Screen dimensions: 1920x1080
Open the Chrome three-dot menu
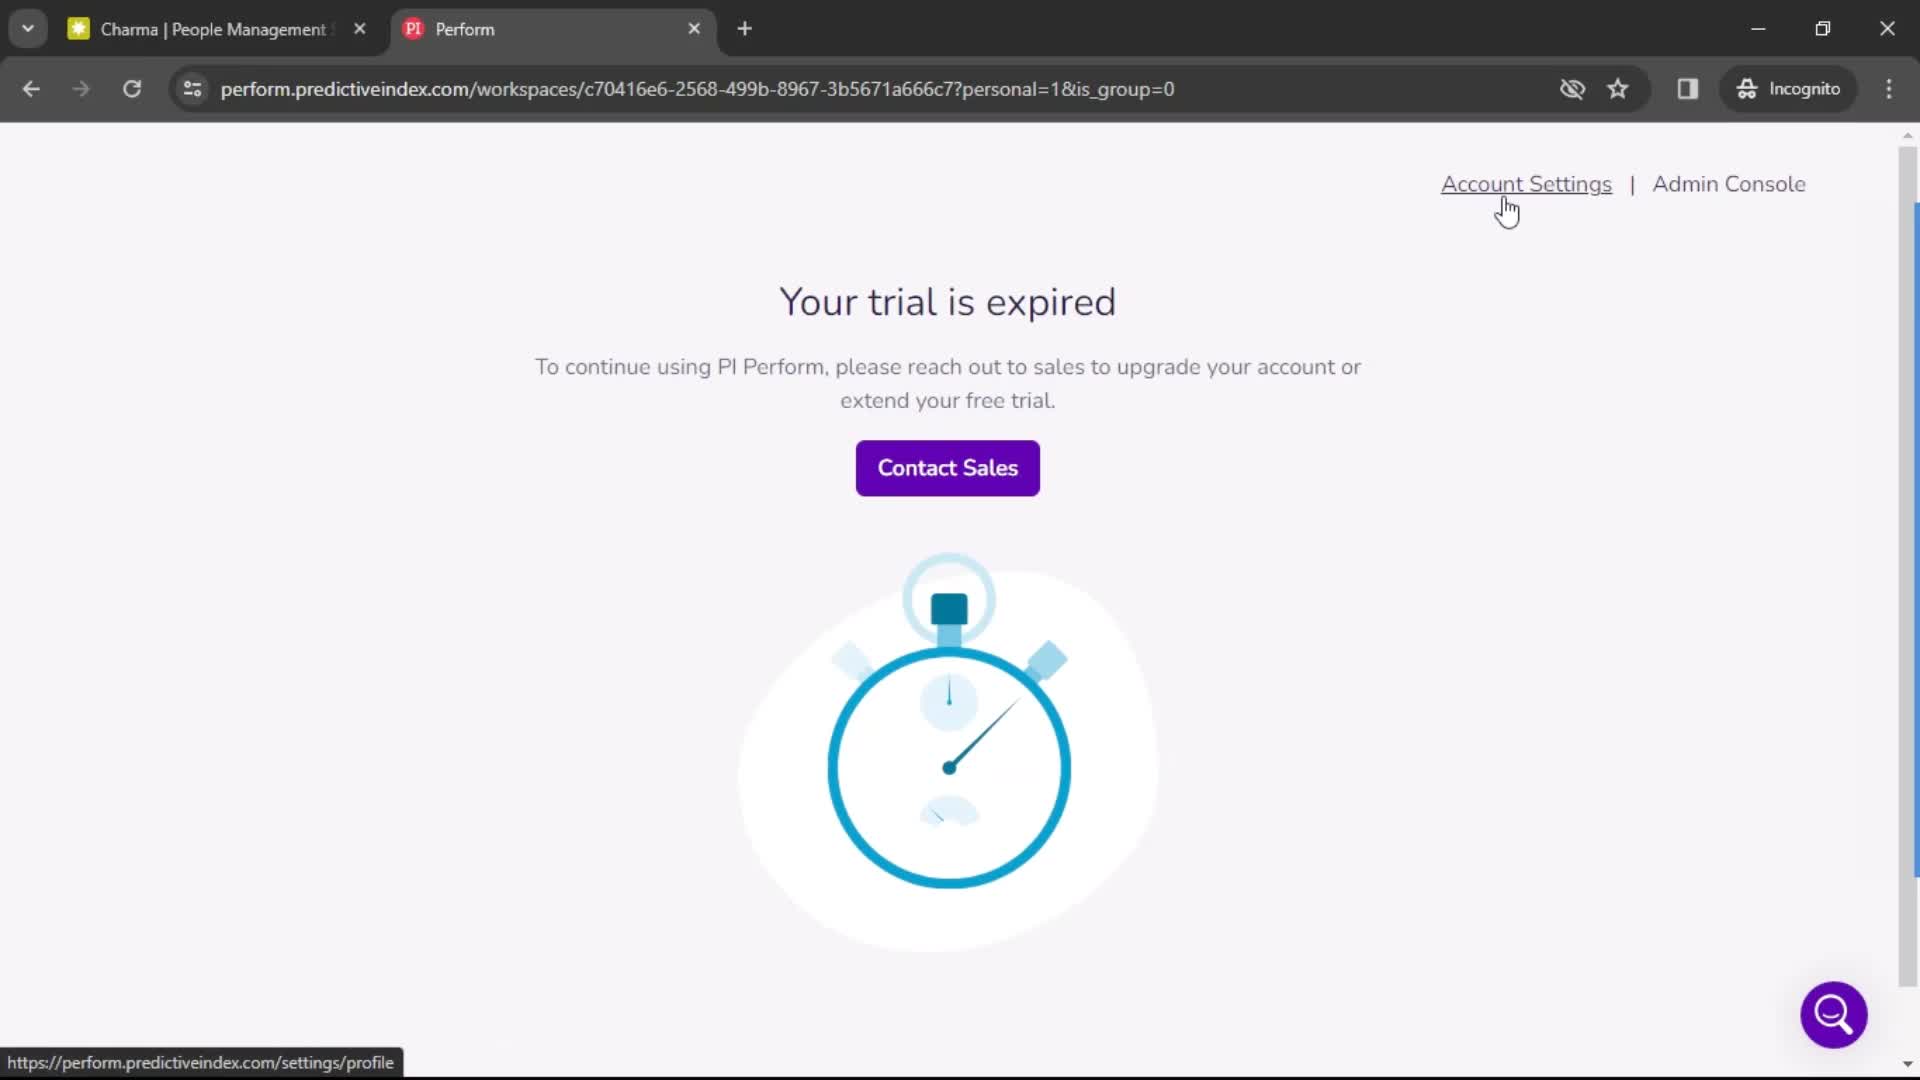(1889, 89)
